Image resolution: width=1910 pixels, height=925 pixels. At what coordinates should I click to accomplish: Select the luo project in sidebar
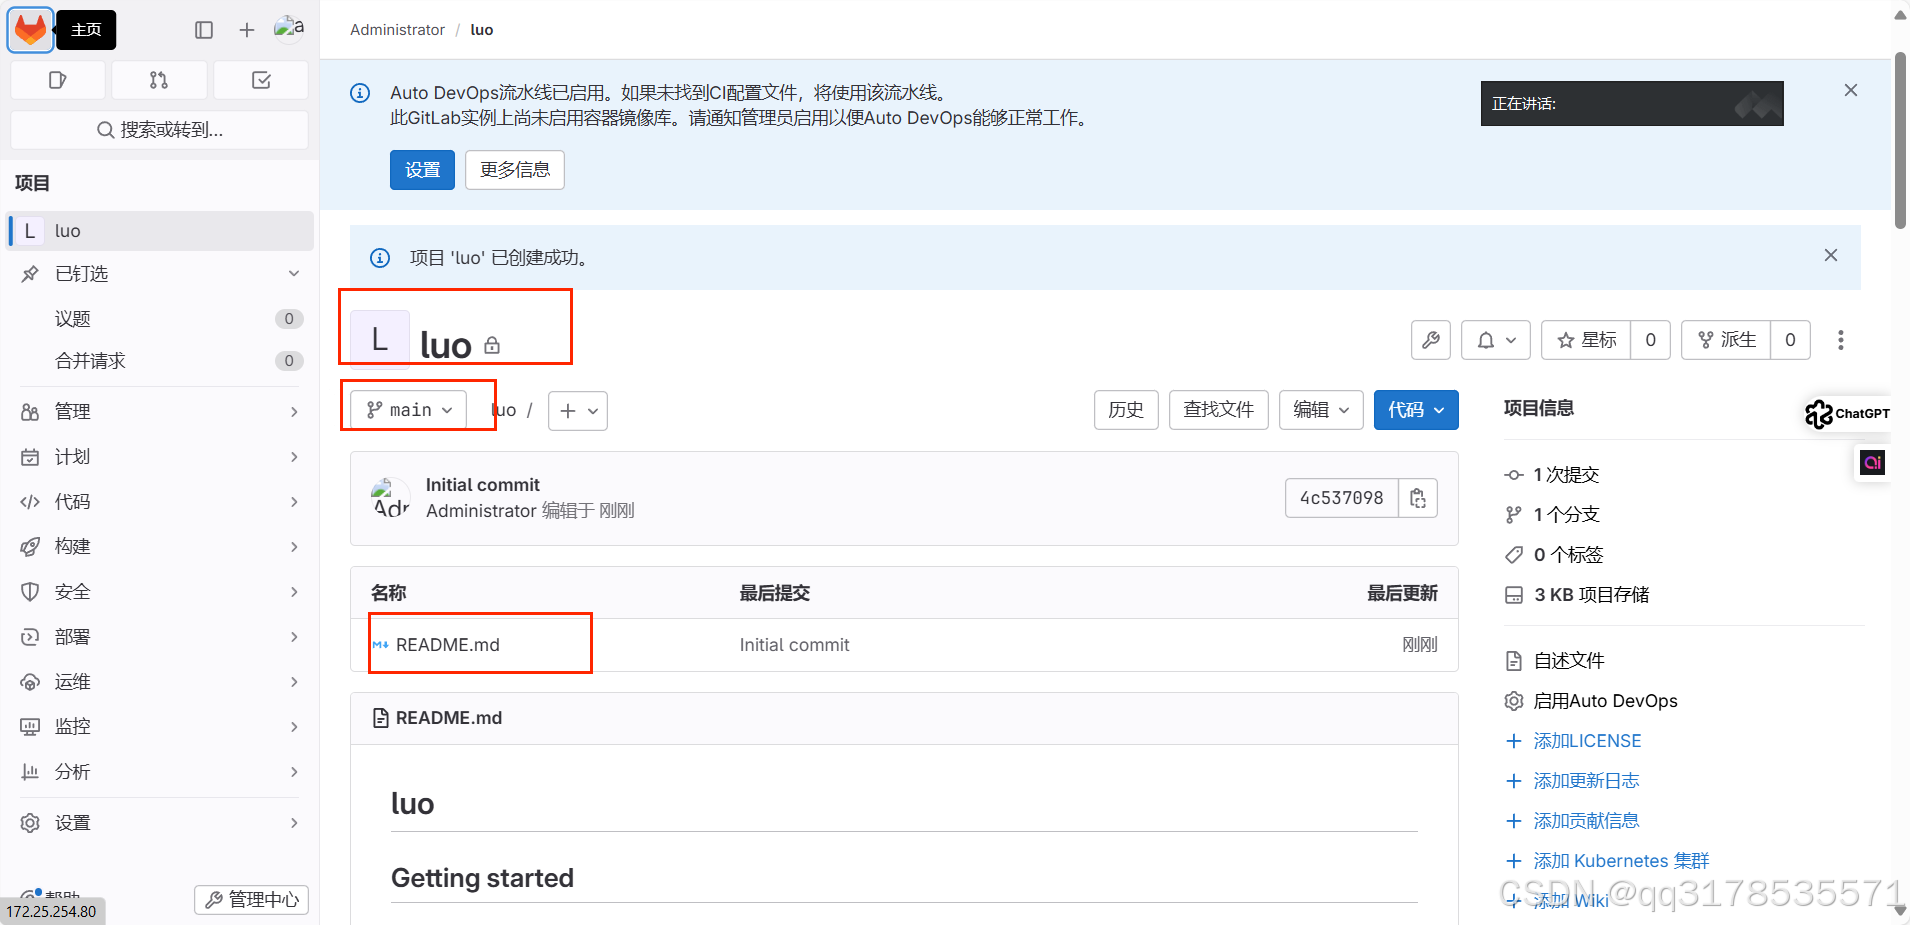point(160,231)
